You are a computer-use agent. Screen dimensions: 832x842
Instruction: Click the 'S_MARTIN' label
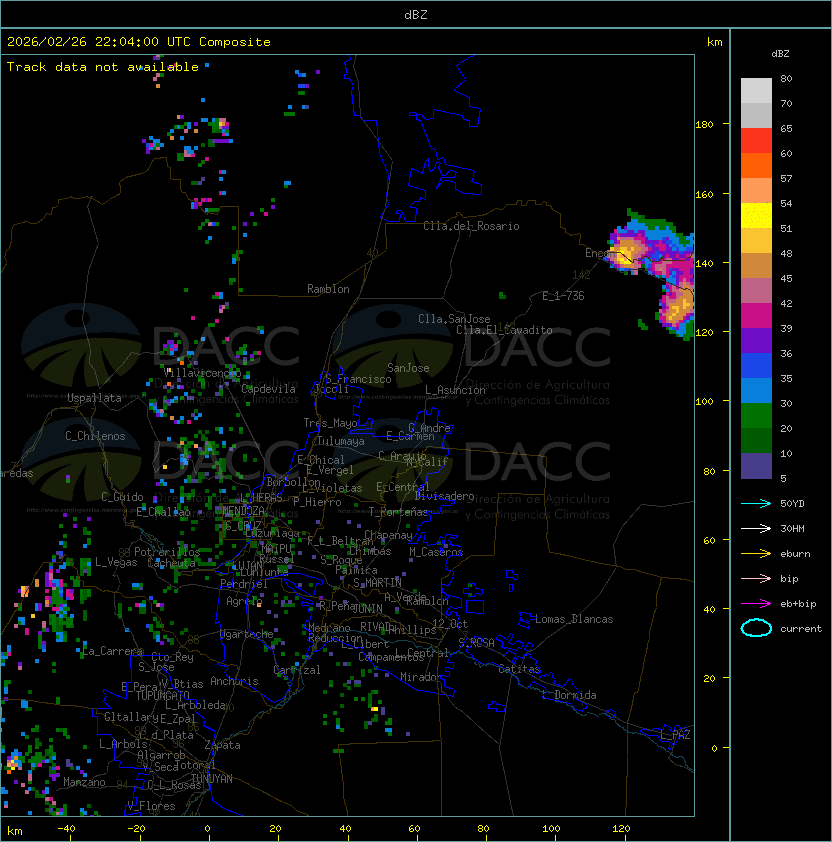[377, 582]
